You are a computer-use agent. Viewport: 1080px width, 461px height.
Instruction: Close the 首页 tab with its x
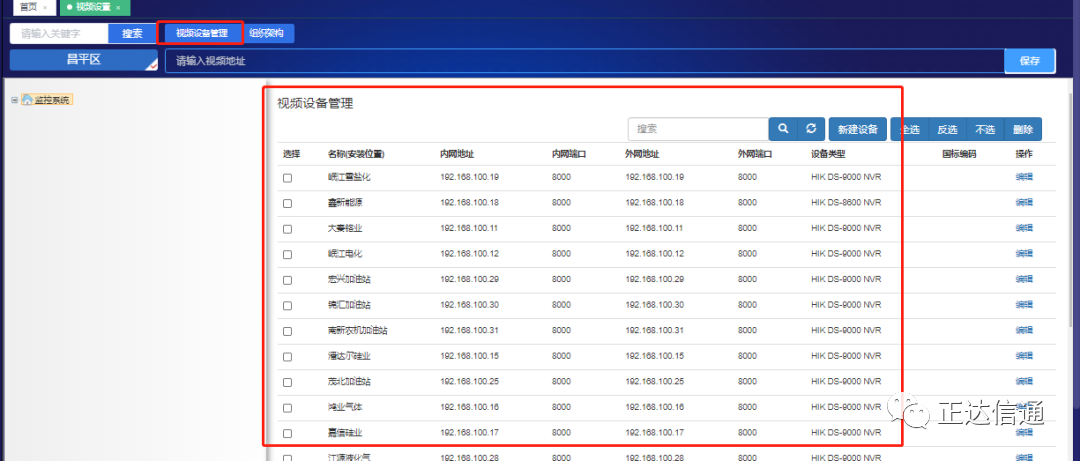45,7
